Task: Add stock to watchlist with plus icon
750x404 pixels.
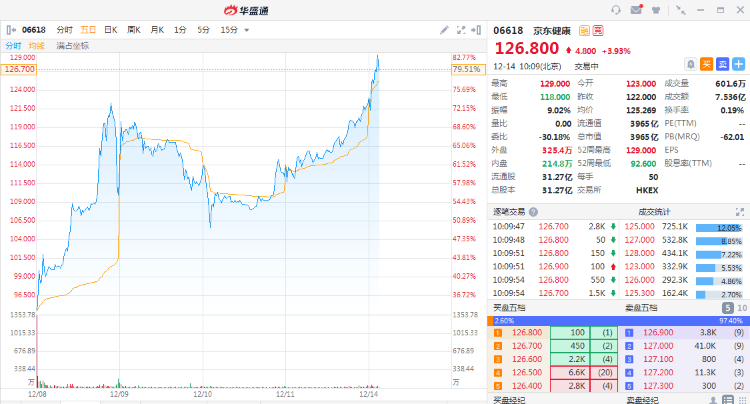Action: coord(739,64)
